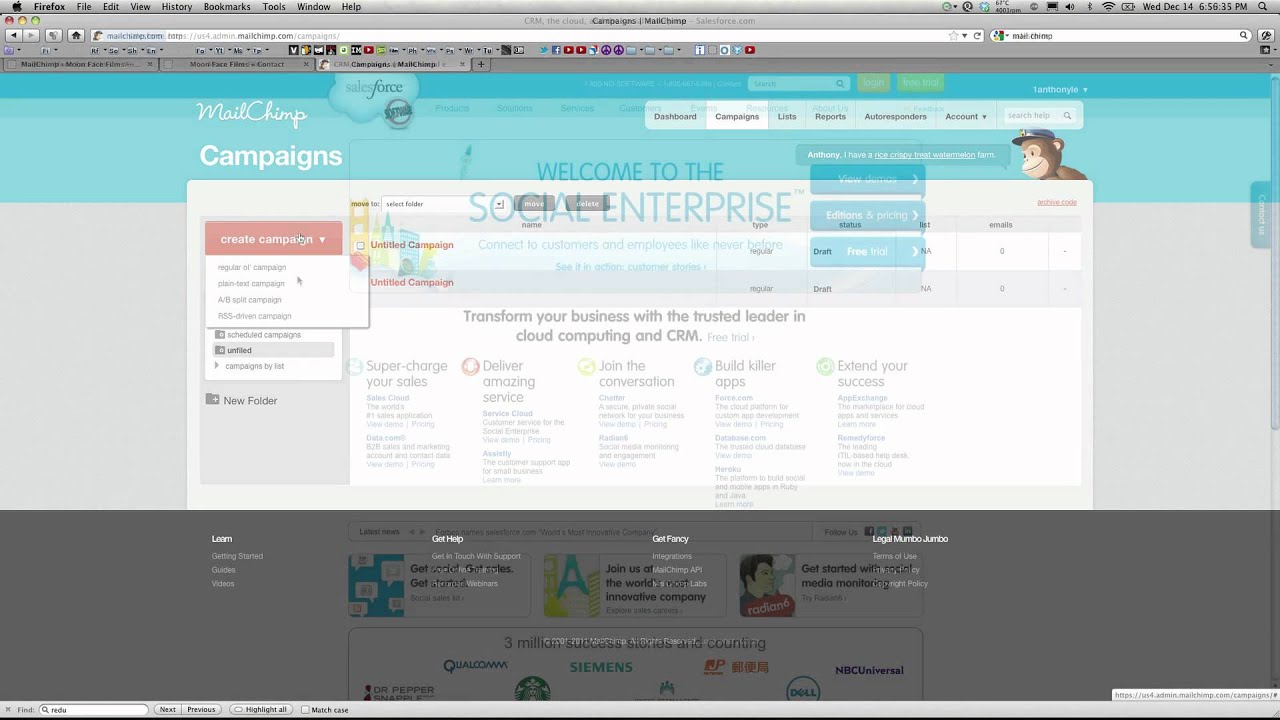Expand campaigns by list triangle
This screenshot has width=1280, height=720.
[217, 366]
